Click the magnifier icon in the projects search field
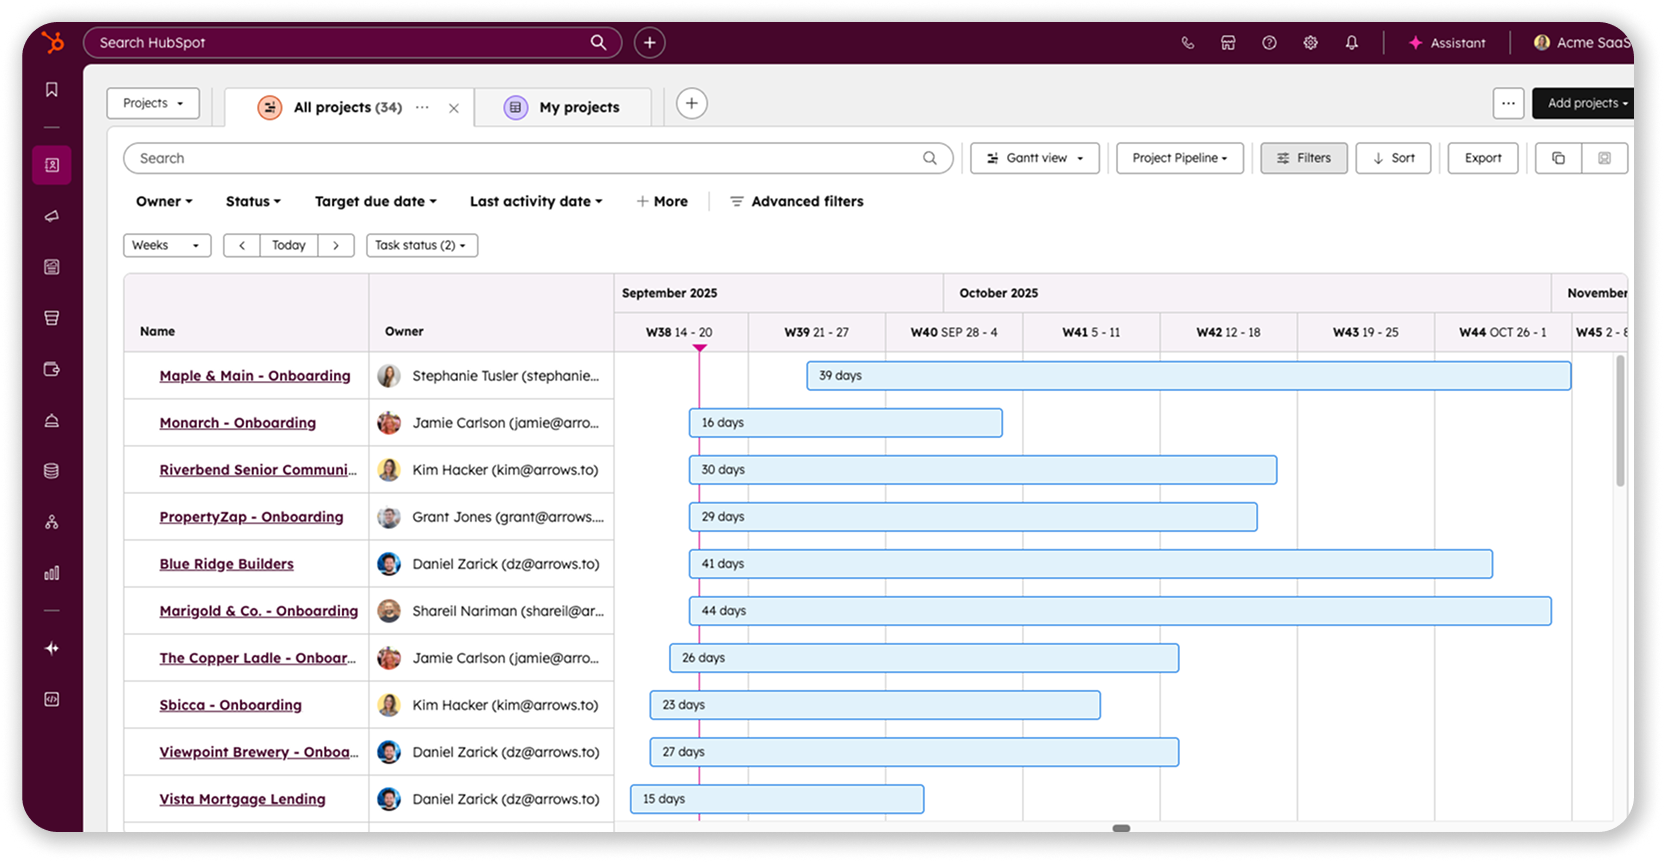1664x862 pixels. [930, 158]
